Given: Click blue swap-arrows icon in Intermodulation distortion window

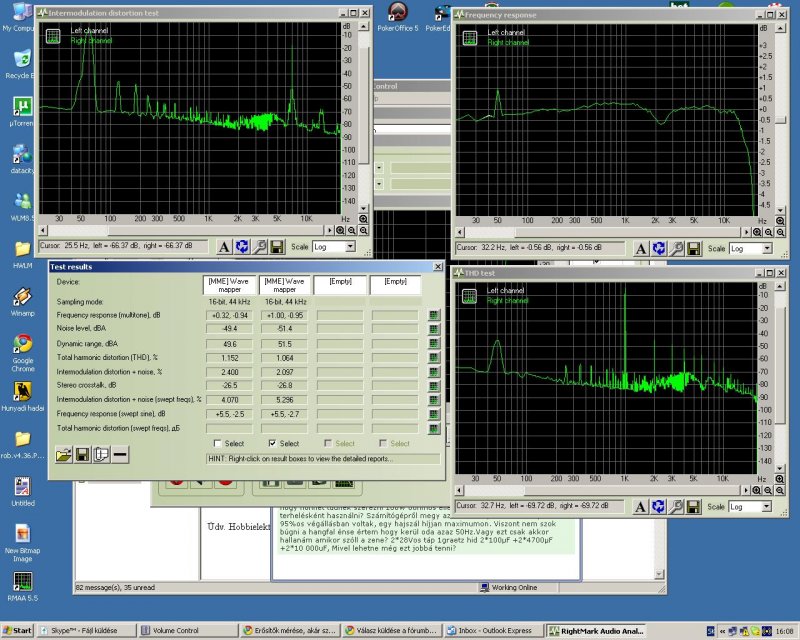Looking at the screenshot, I should [x=242, y=247].
